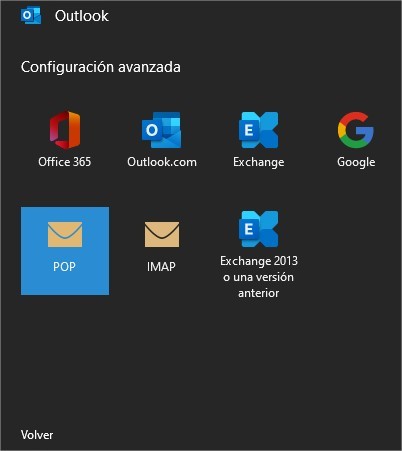The height and width of the screenshot is (451, 402).
Task: Click the 'o una versión anterior' caption
Action: tap(259, 285)
